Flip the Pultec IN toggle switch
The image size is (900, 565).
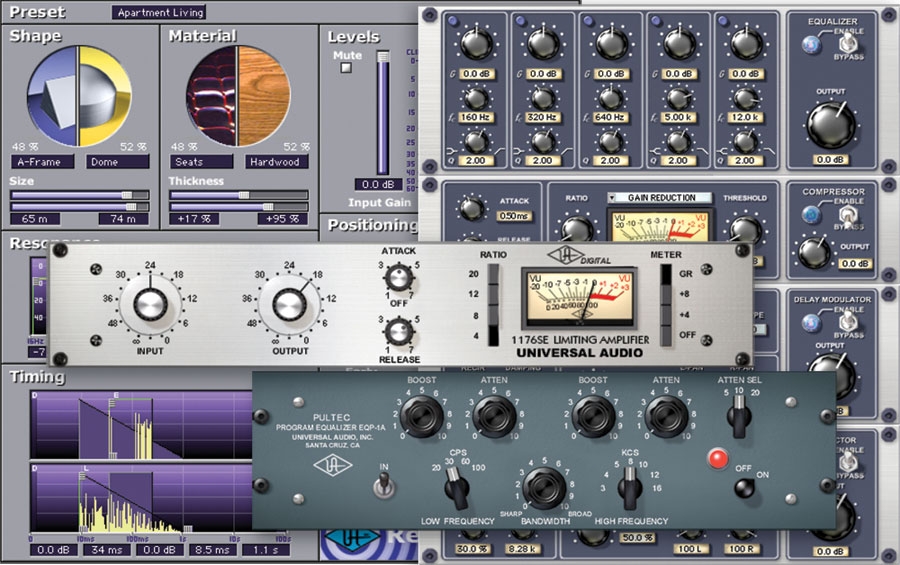pyautogui.click(x=383, y=484)
